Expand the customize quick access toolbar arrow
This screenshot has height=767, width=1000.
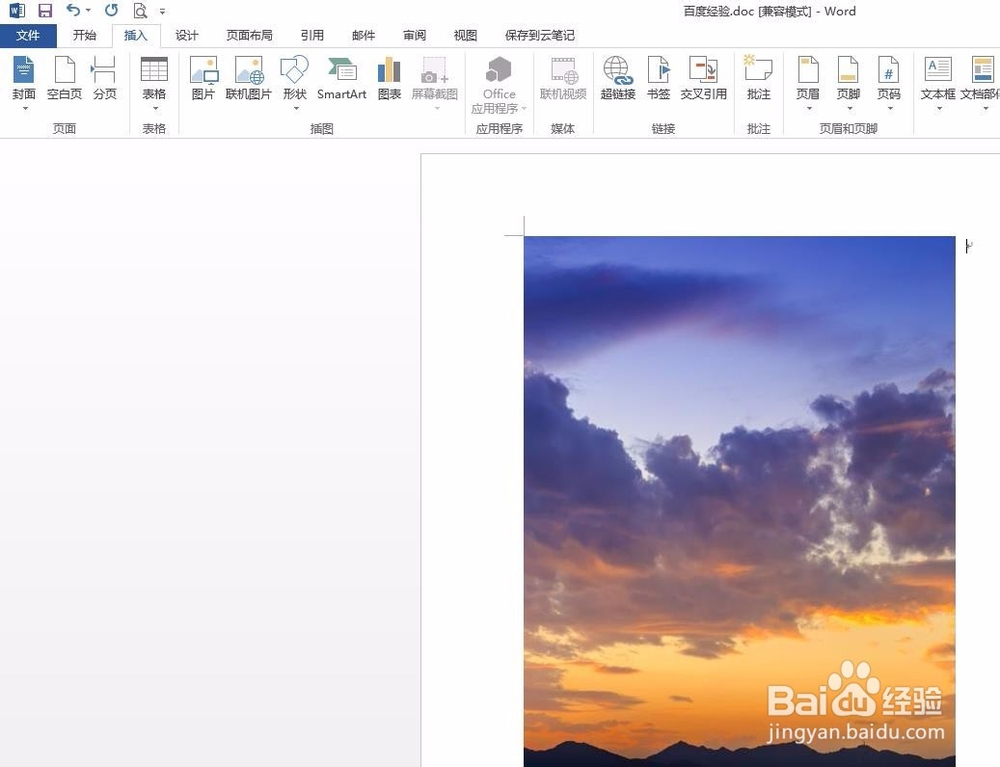[163, 11]
